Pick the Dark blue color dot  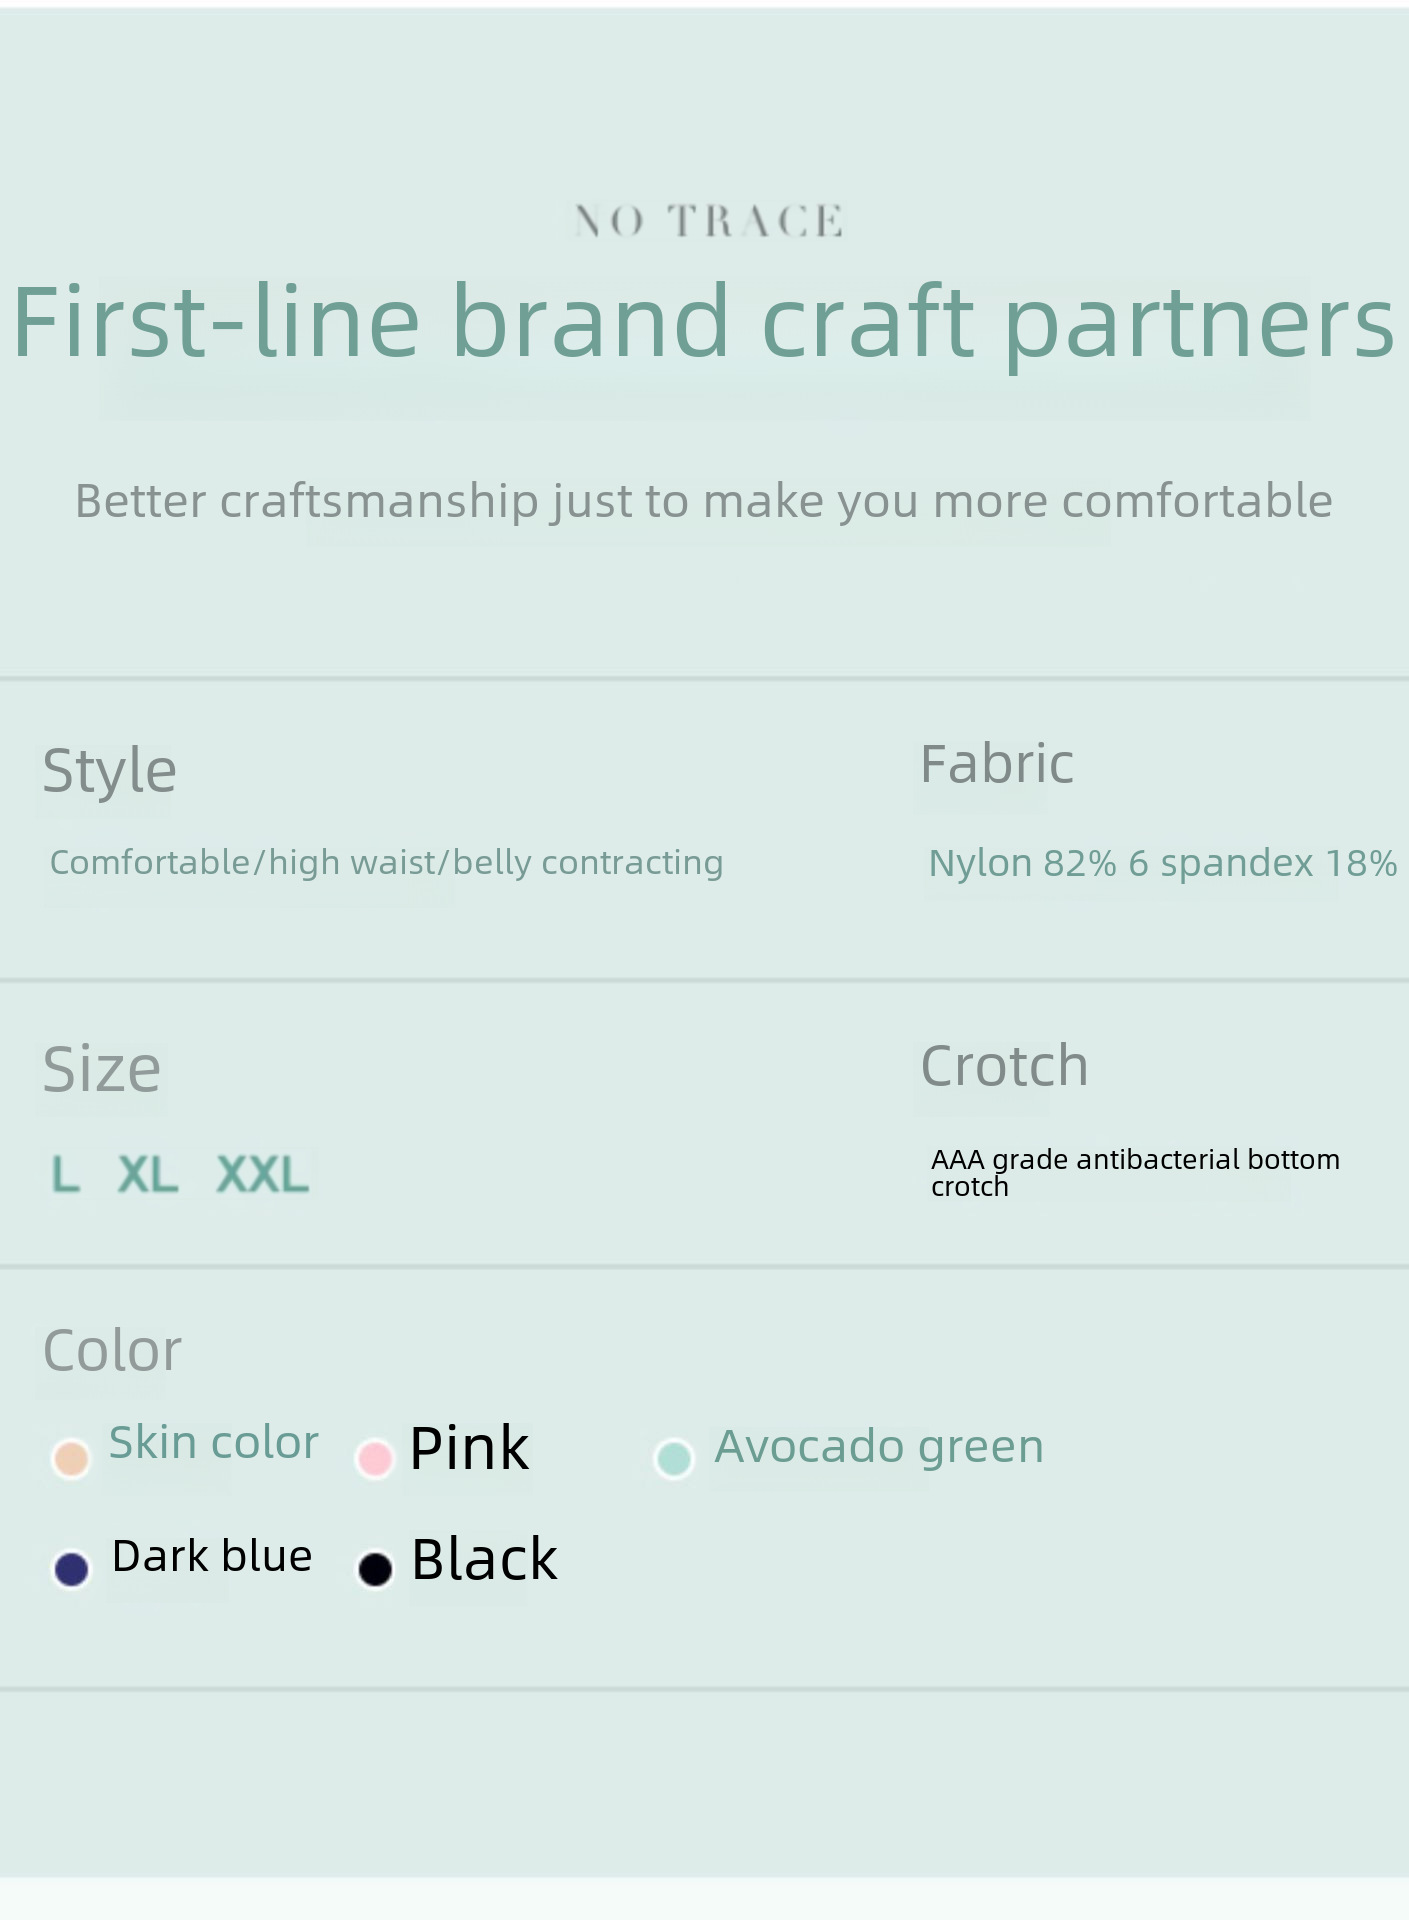click(x=71, y=1568)
